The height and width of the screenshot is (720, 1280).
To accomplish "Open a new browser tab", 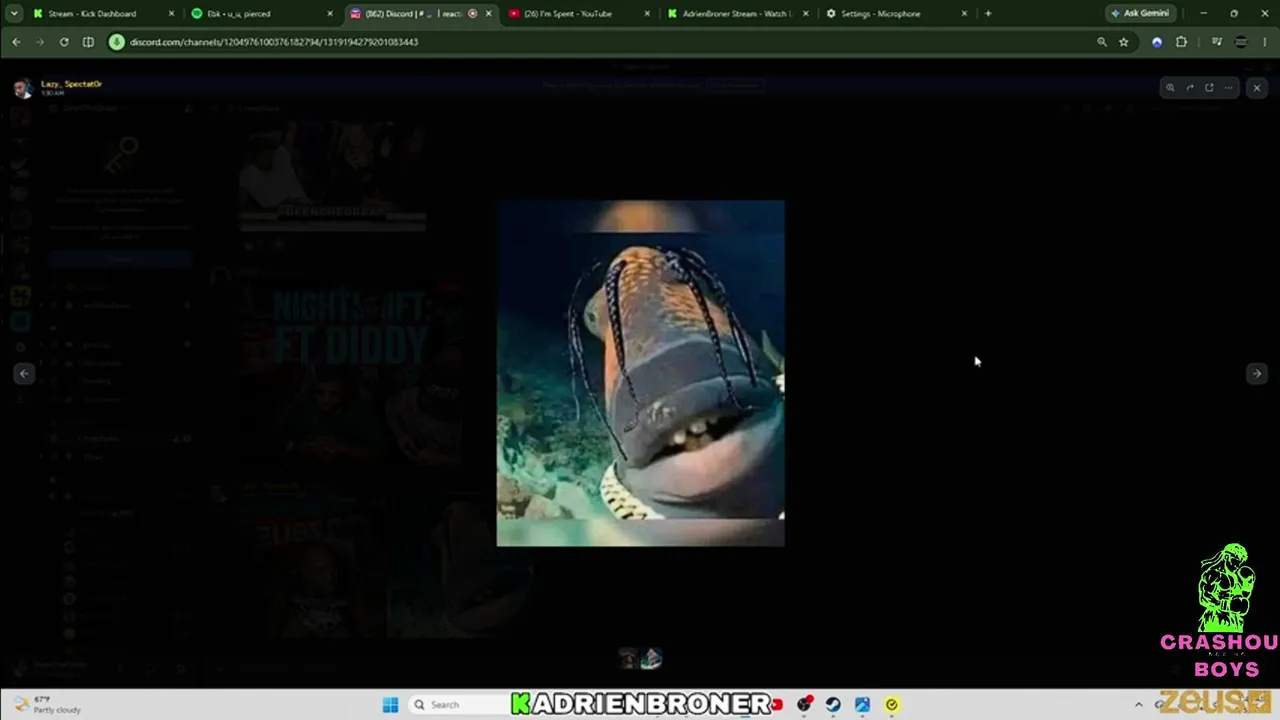I will [988, 14].
